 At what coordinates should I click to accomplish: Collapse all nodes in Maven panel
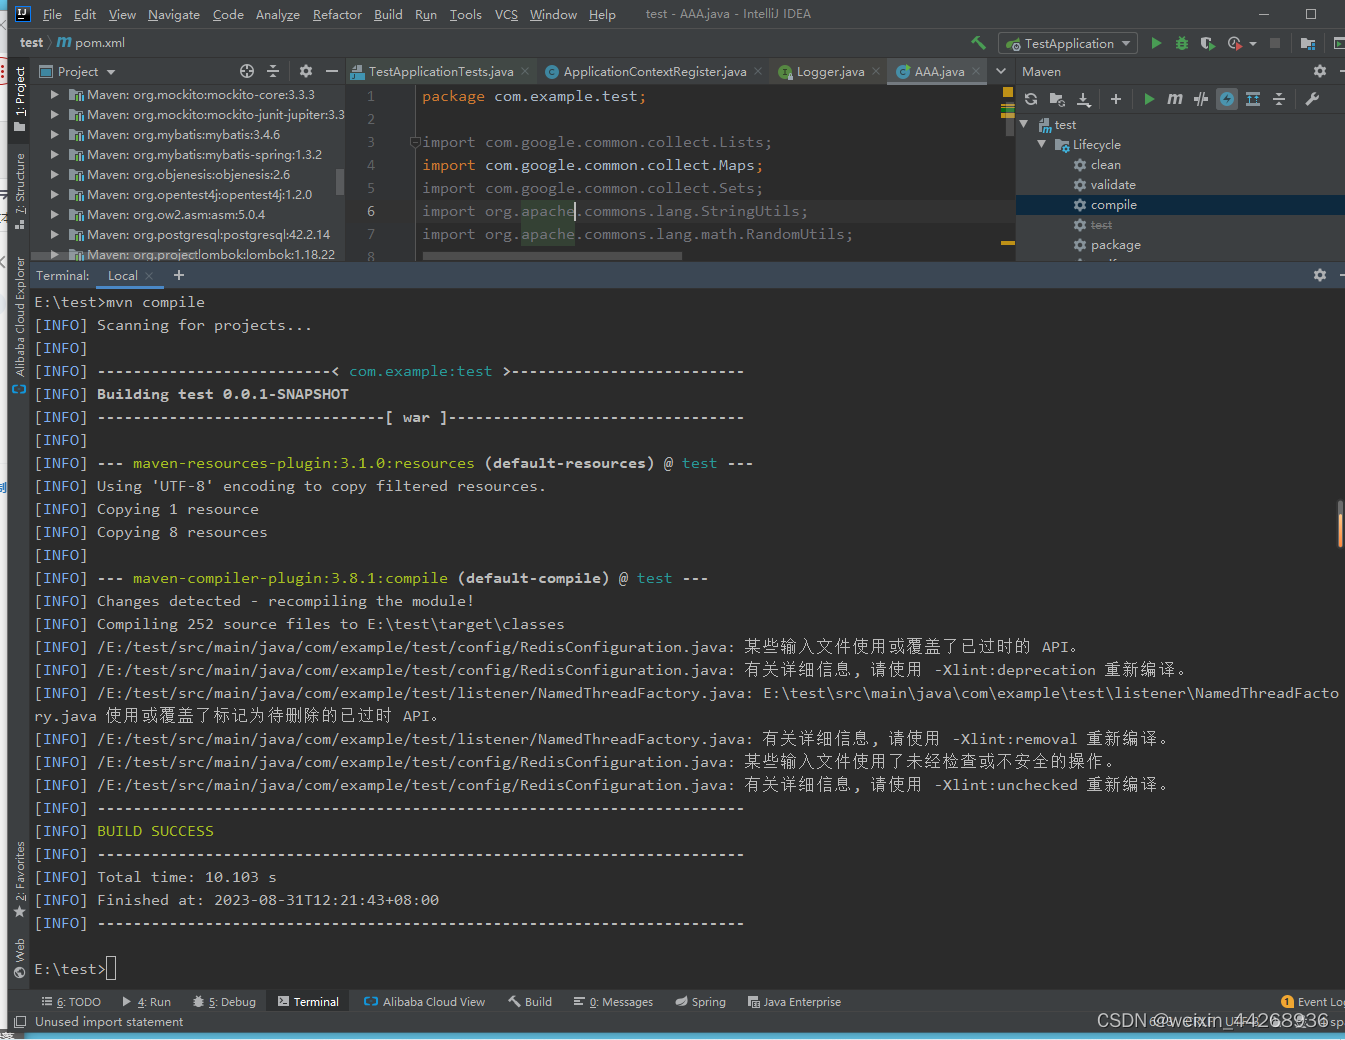pyautogui.click(x=1279, y=99)
